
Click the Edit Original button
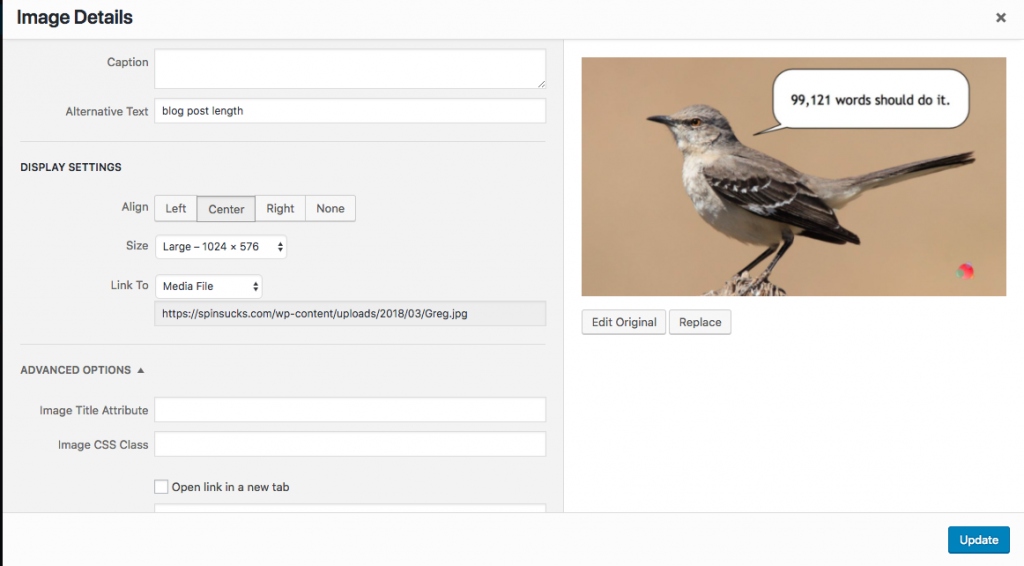[x=623, y=322]
